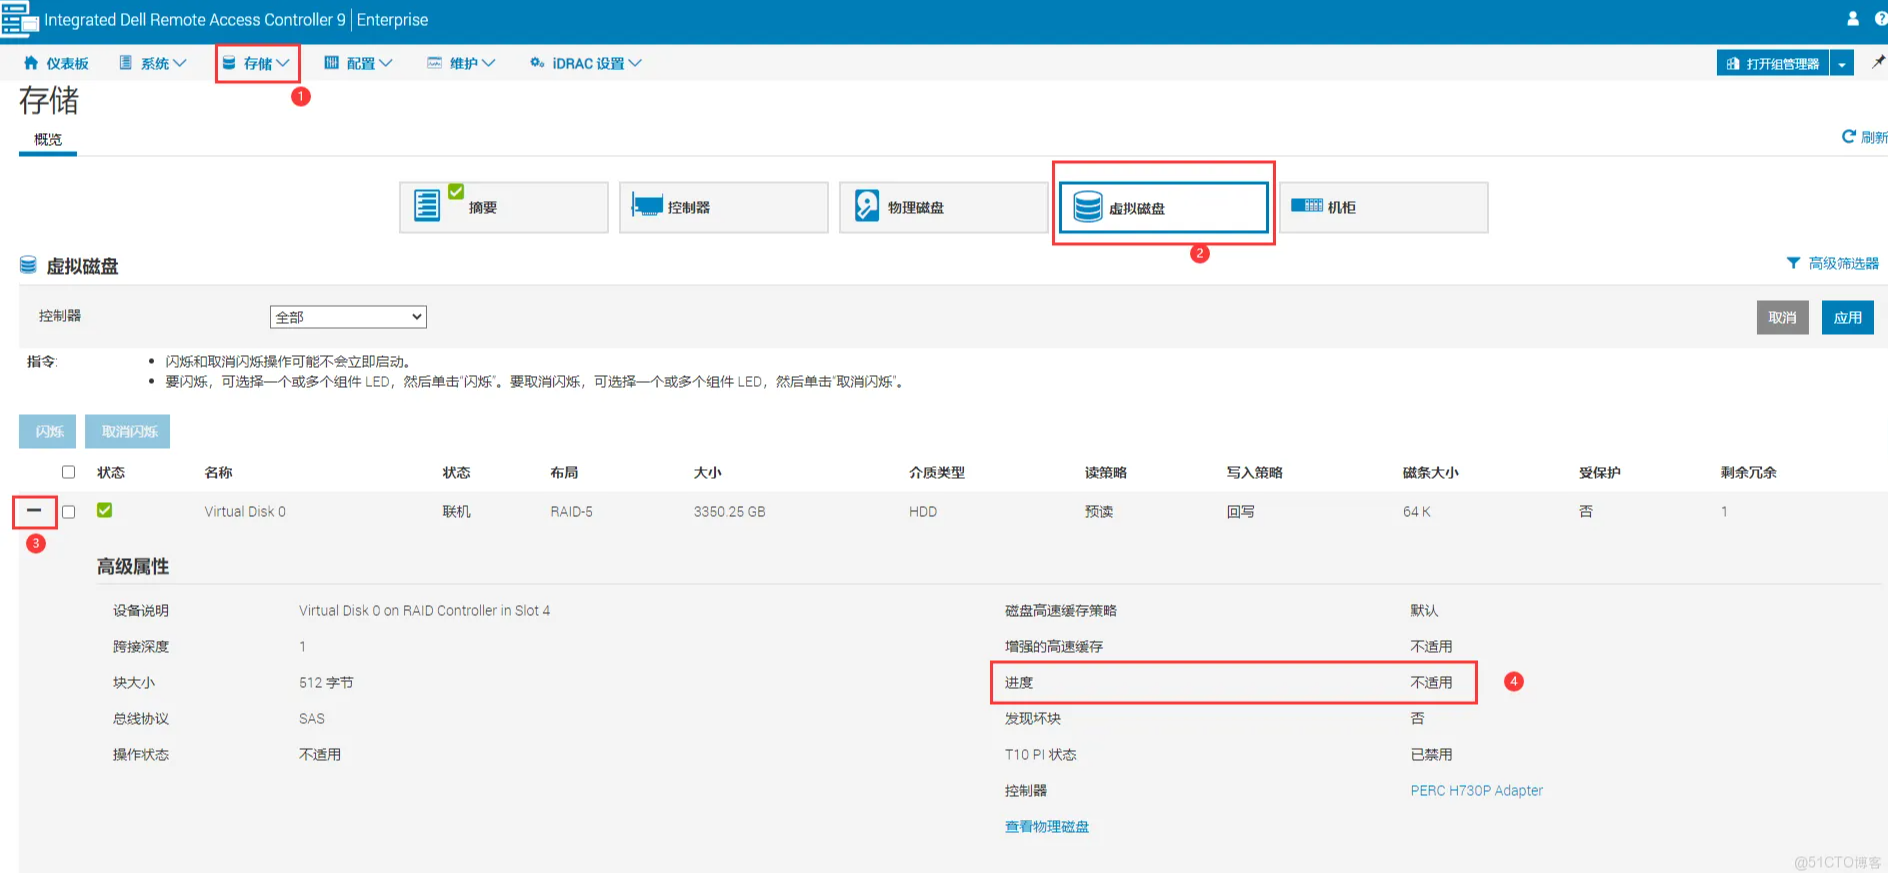Screen dimensions: 1888x873
Task: Open the 控制器 filter dropdown showing 全部
Action: click(x=348, y=317)
